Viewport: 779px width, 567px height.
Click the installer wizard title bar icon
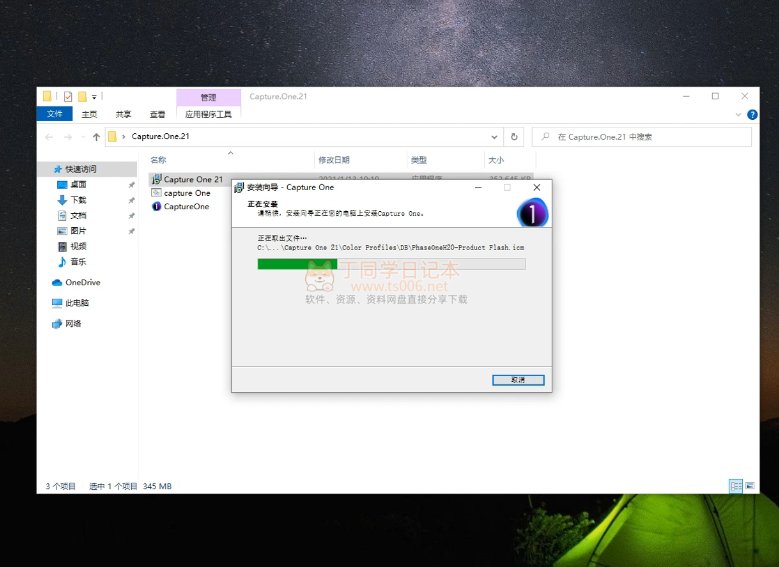click(239, 187)
